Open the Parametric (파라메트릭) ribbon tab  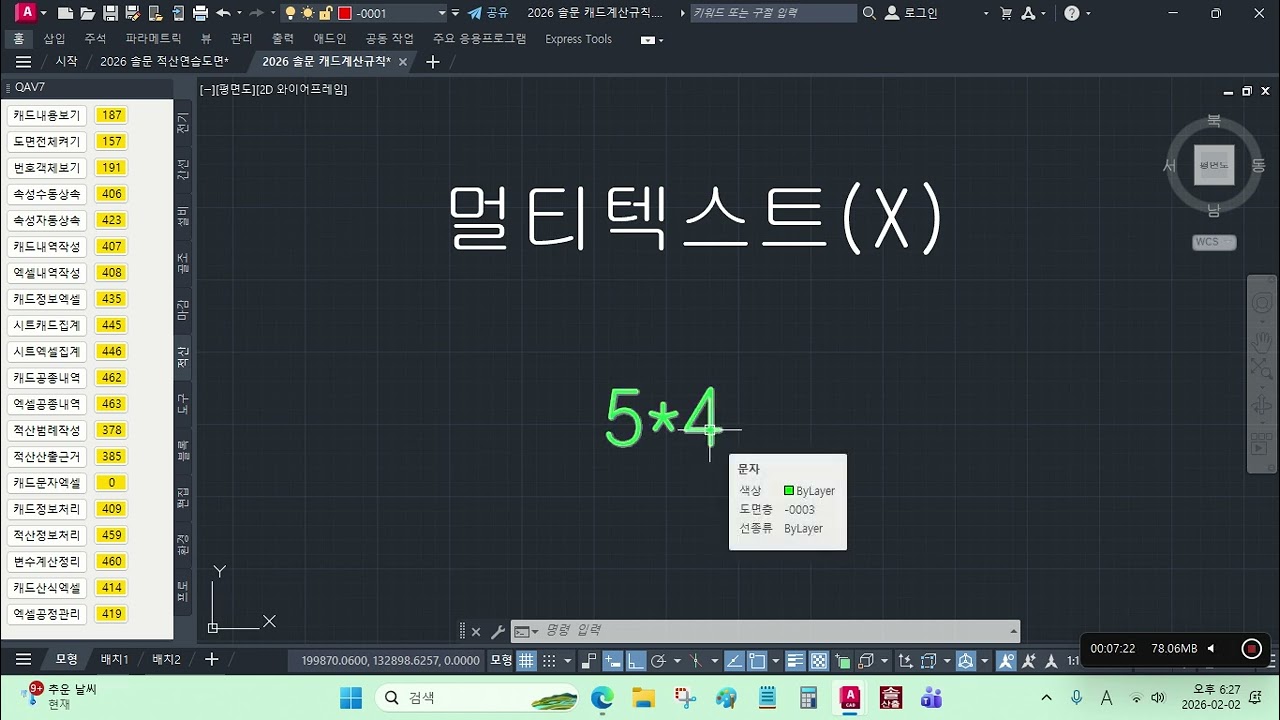(x=153, y=39)
